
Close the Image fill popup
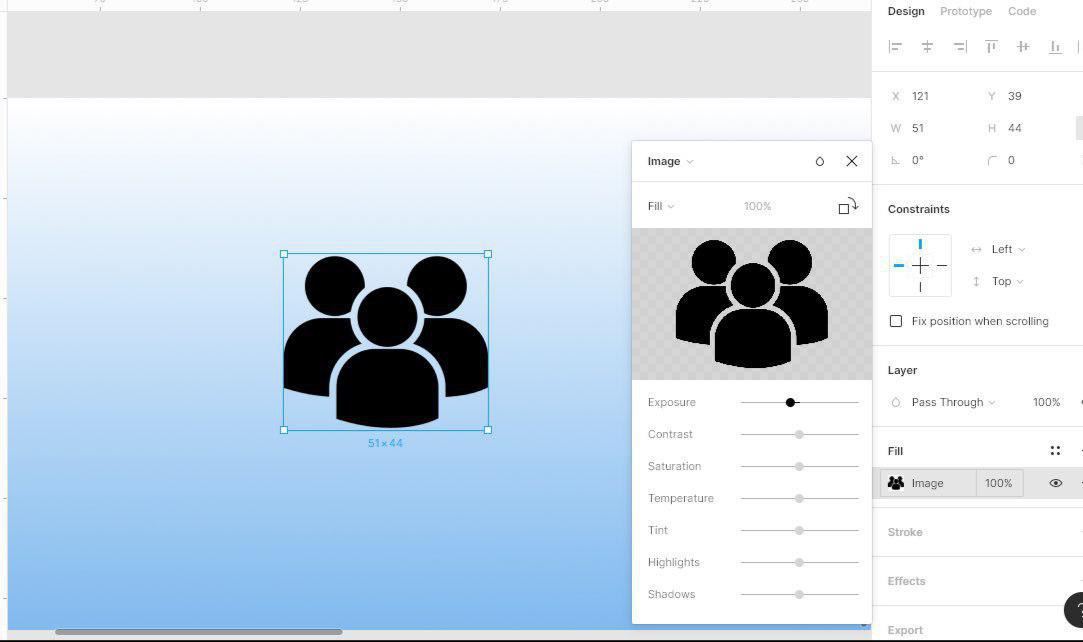(x=852, y=161)
